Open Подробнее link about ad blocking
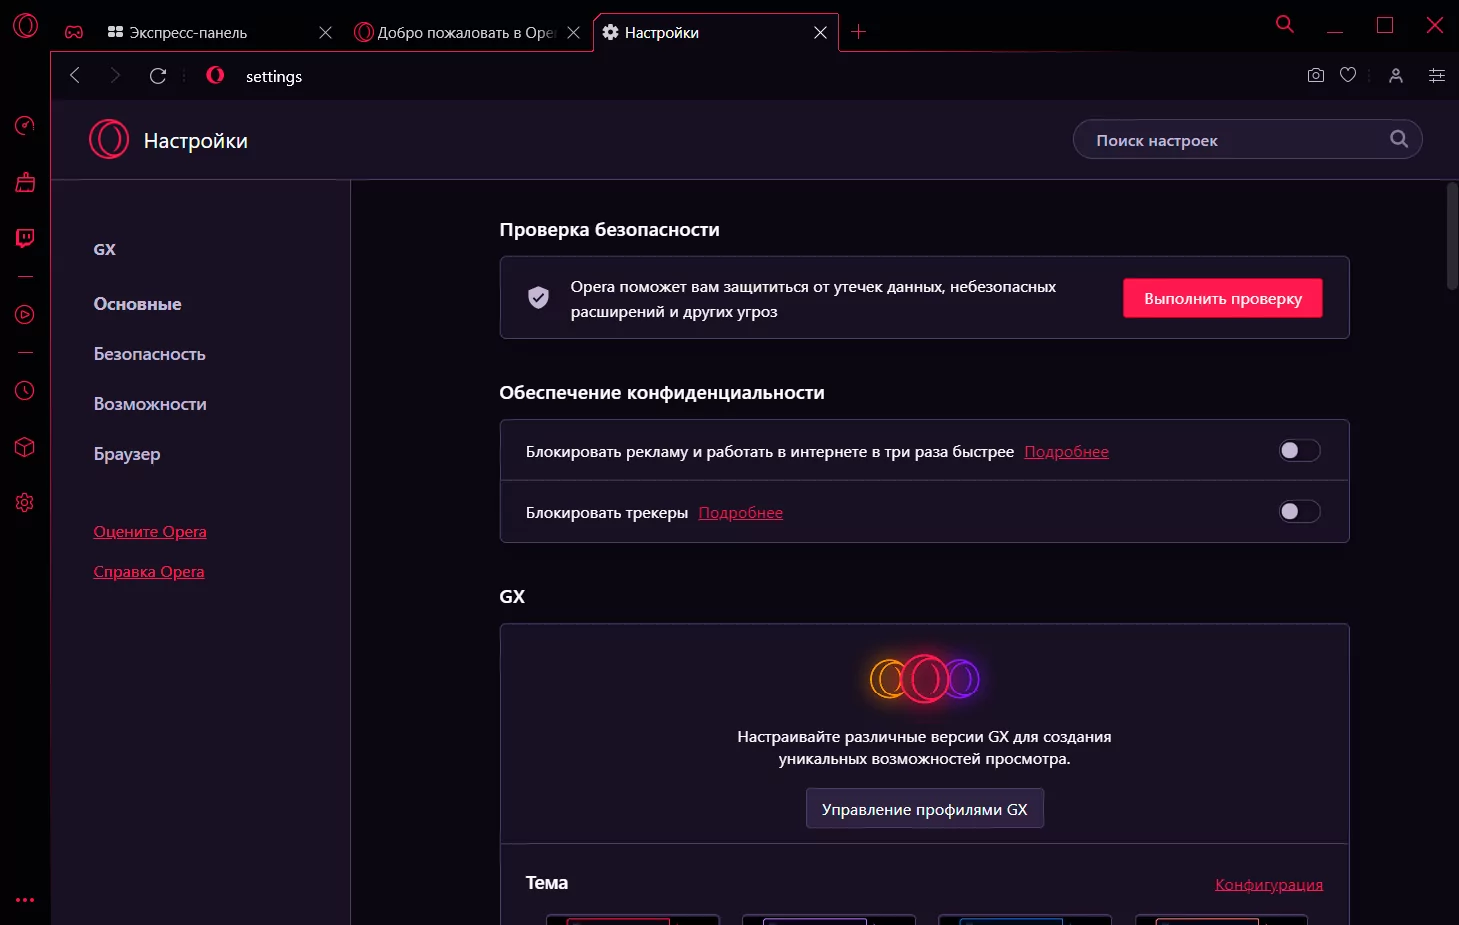The height and width of the screenshot is (925, 1459). click(1067, 452)
